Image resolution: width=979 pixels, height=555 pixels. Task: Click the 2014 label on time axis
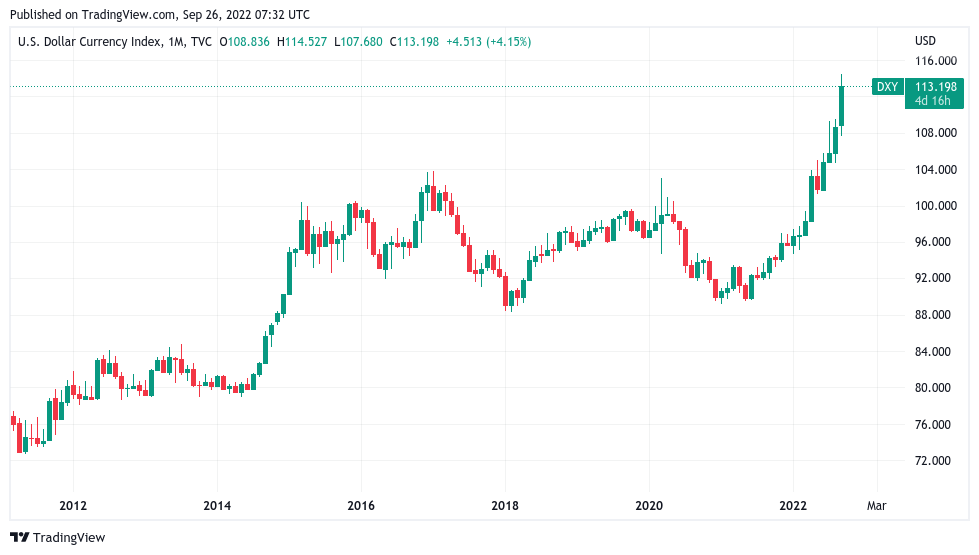[217, 506]
